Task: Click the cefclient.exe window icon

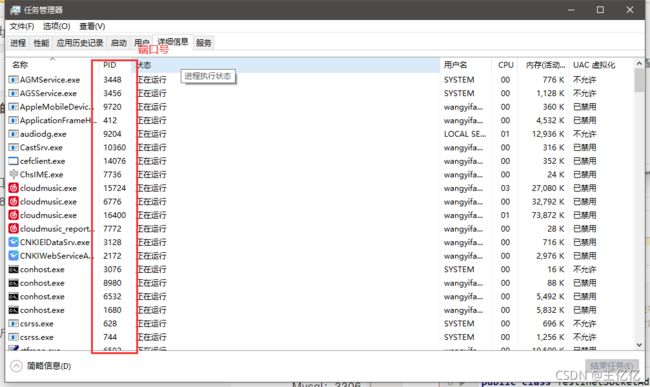Action: point(13,161)
